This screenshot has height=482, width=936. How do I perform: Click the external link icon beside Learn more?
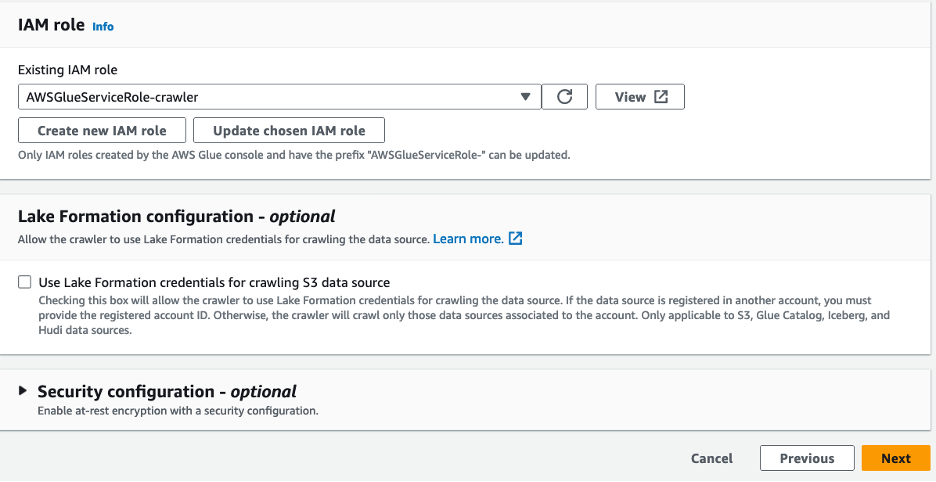click(x=516, y=239)
